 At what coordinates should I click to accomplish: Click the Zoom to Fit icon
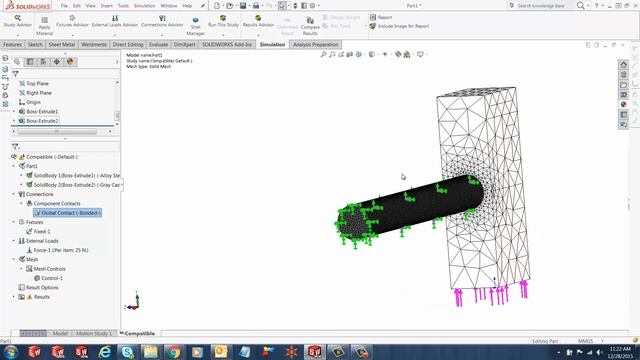(x=323, y=54)
